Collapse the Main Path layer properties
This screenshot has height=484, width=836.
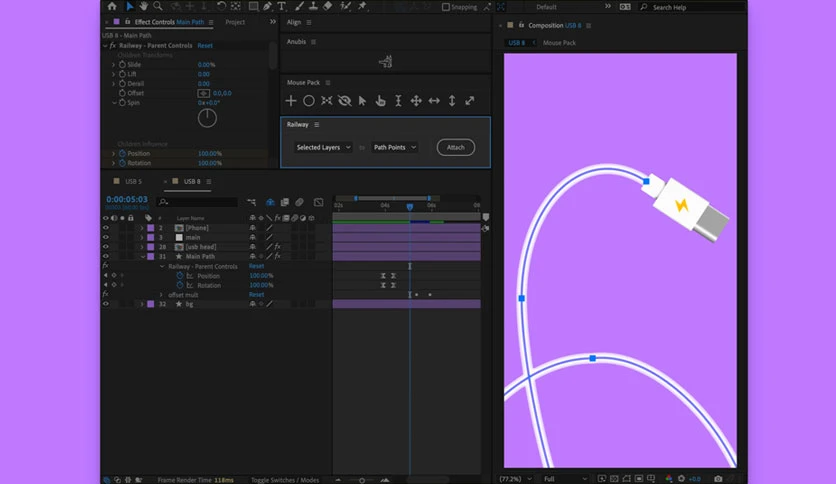coord(142,256)
